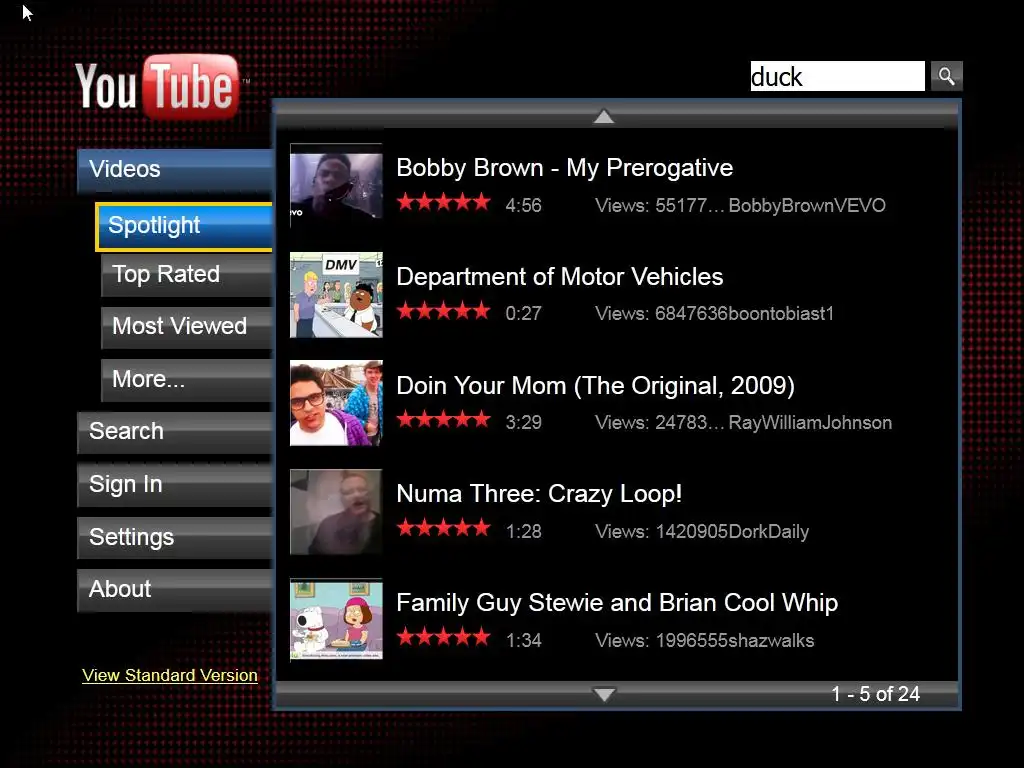Expand the More... categories item
The width and height of the screenshot is (1024, 768).
[x=187, y=379]
